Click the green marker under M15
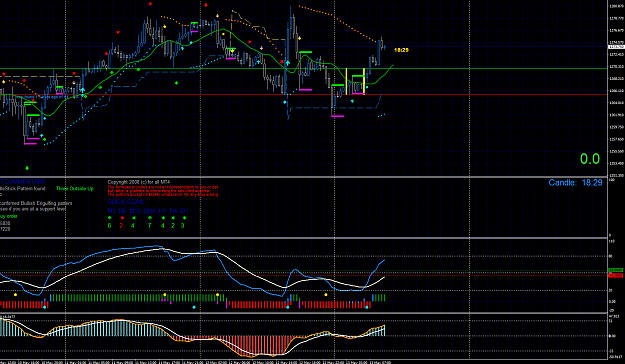The width and height of the screenshot is (625, 364). click(x=134, y=218)
